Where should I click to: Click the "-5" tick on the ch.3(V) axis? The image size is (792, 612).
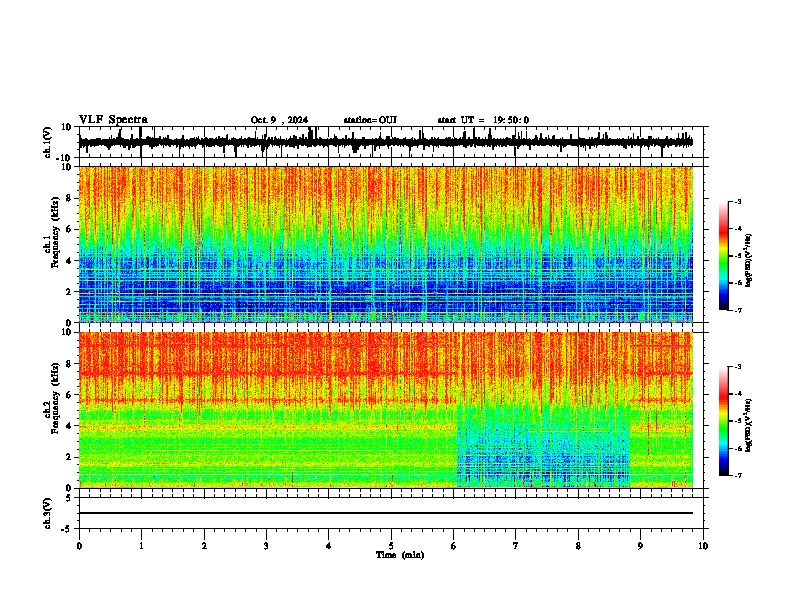point(68,529)
